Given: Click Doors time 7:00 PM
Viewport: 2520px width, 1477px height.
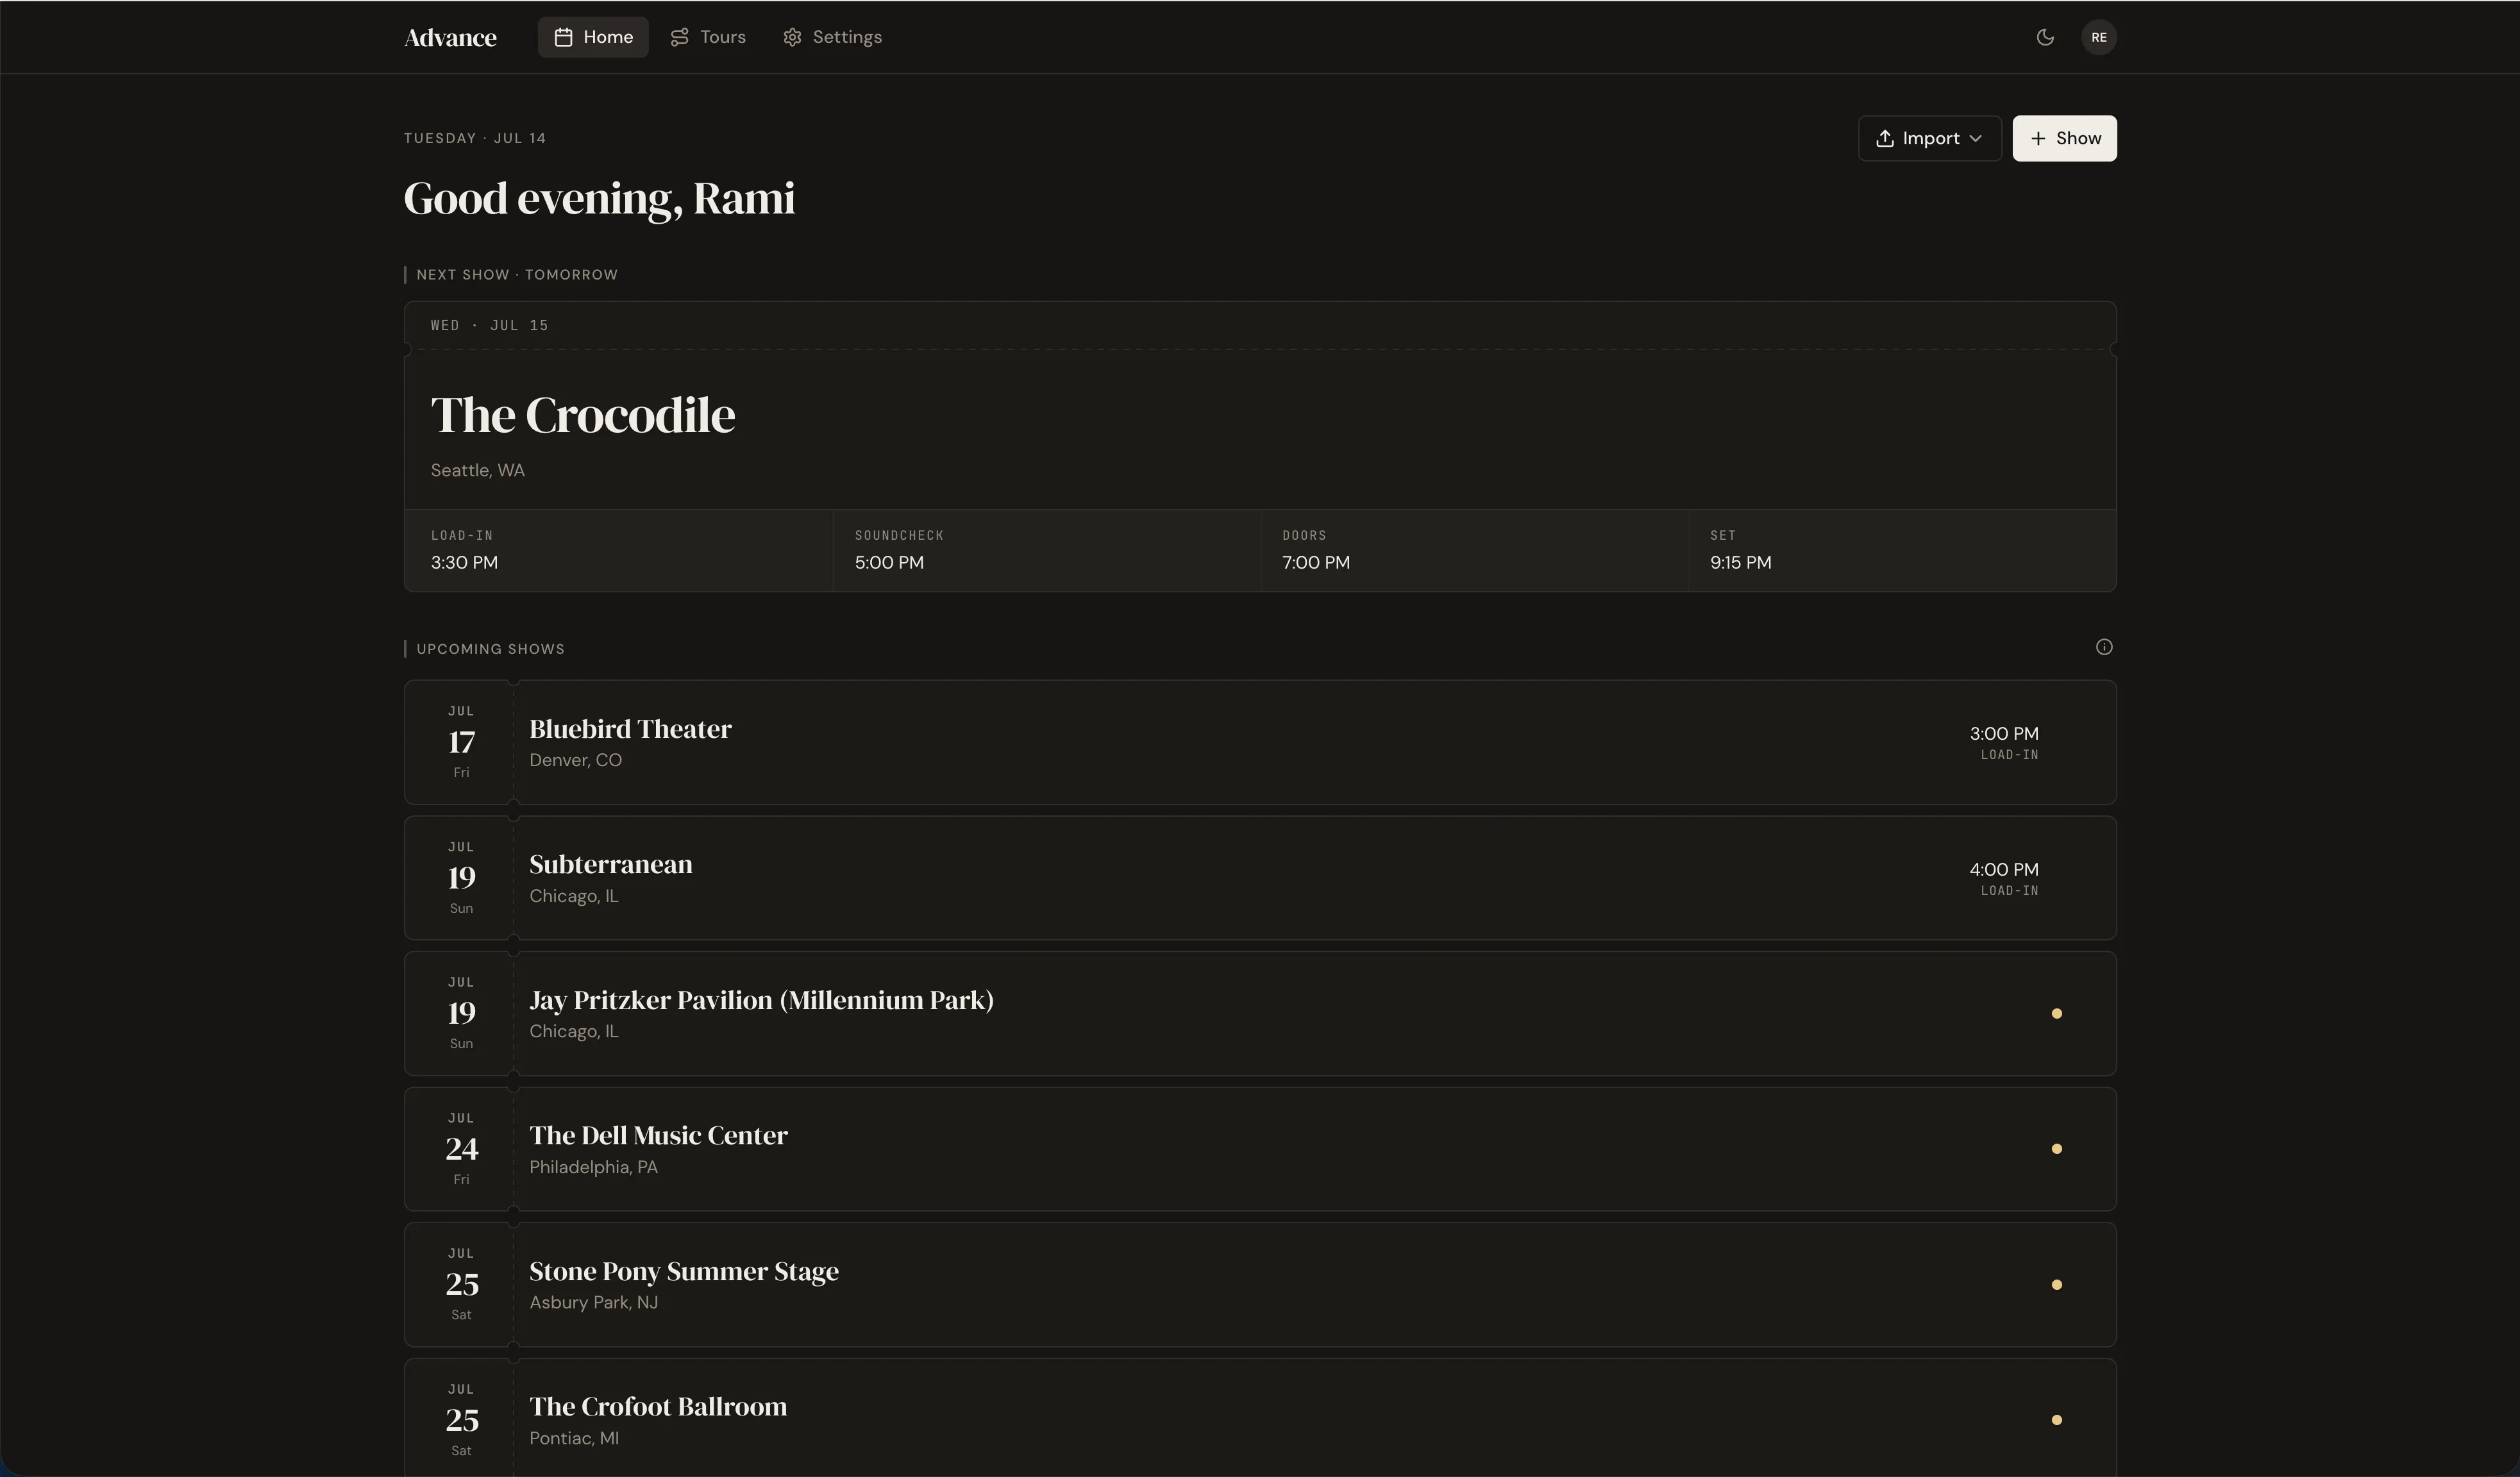Looking at the screenshot, I should tap(1316, 562).
